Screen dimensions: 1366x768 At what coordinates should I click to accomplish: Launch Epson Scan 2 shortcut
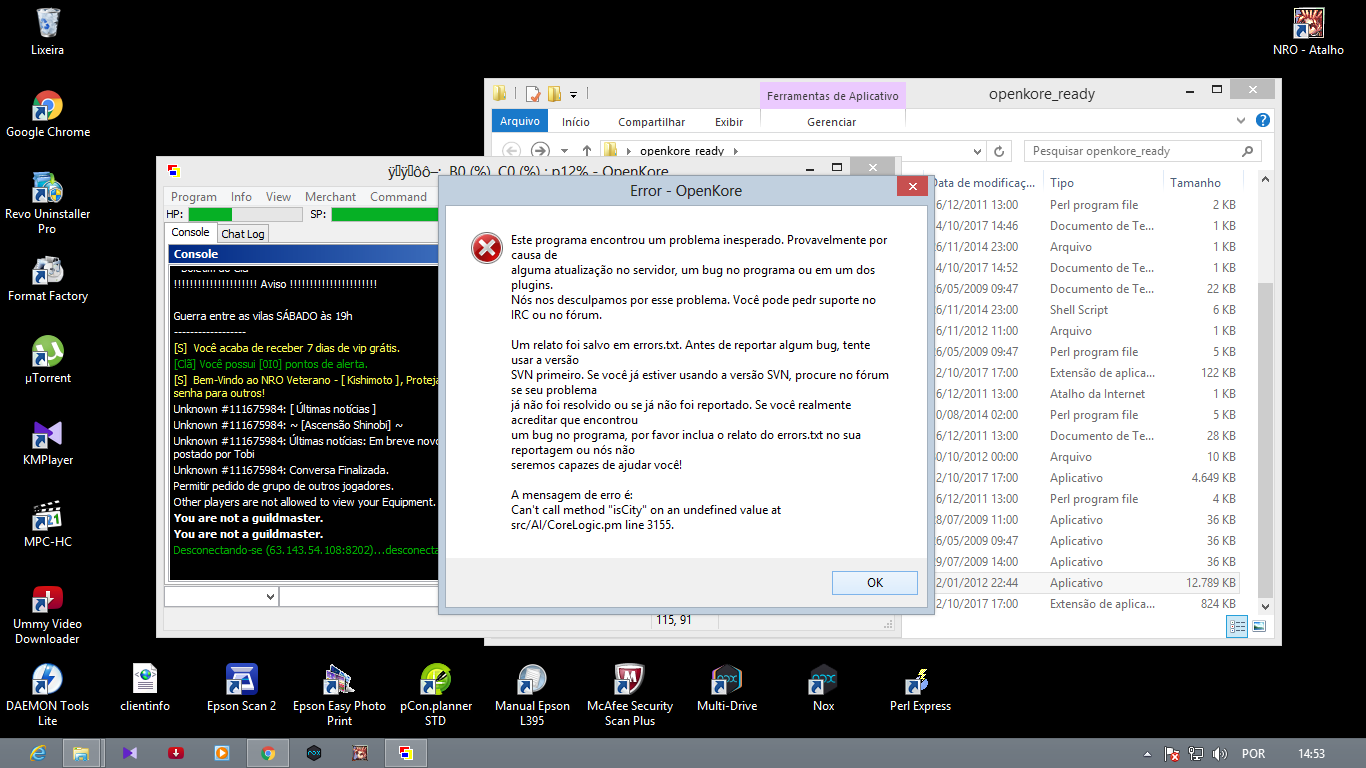[x=242, y=688]
